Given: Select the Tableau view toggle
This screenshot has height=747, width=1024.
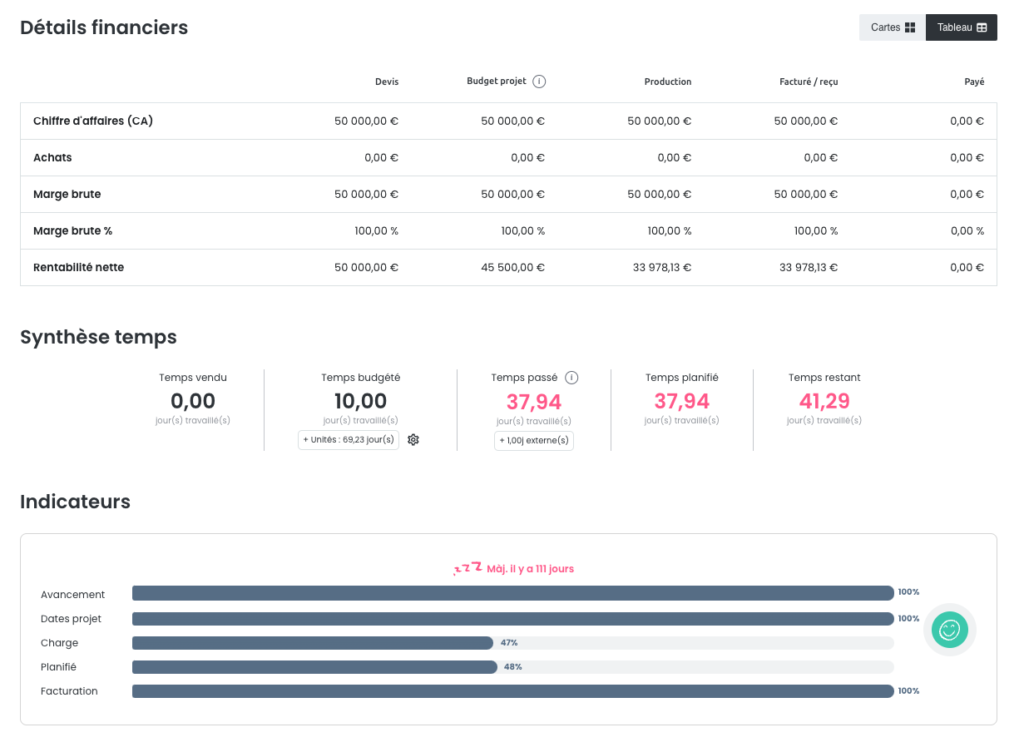Looking at the screenshot, I should tap(961, 28).
